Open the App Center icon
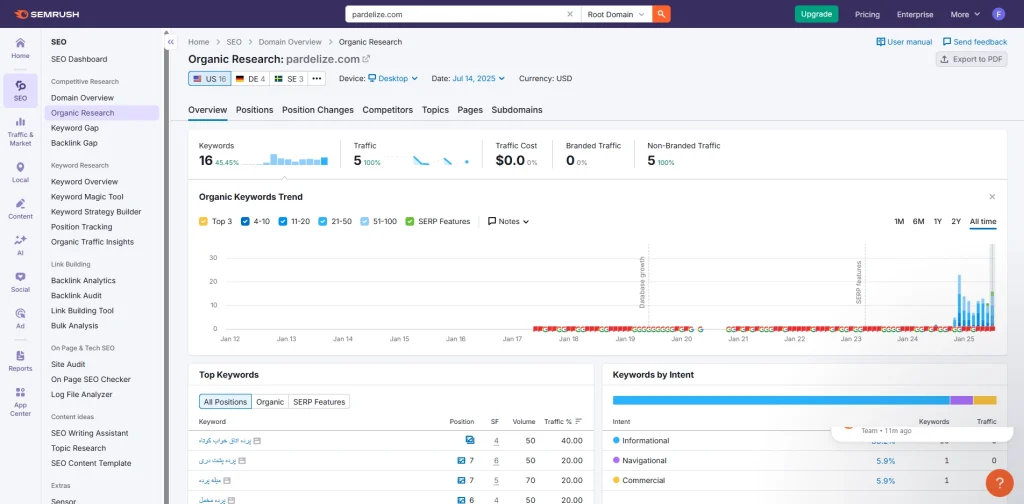The image size is (1024, 504). pyautogui.click(x=20, y=402)
